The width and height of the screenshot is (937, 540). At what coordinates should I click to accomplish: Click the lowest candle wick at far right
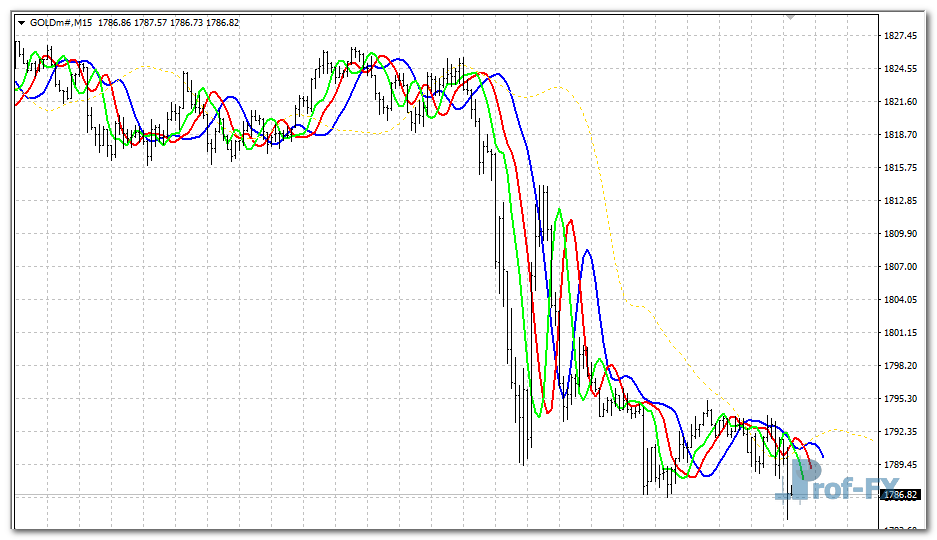(x=788, y=518)
